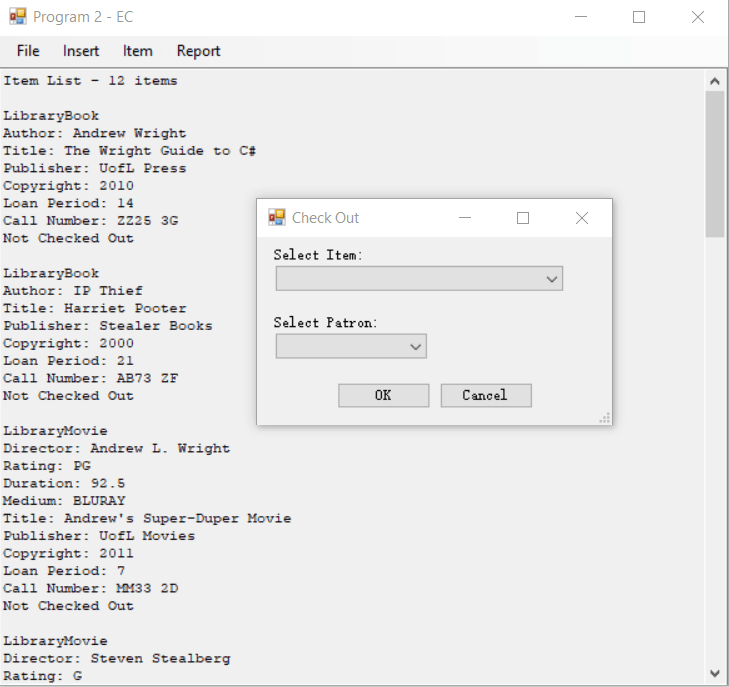Maximize the Program 2 - EC window
This screenshot has height=687, width=729.
tap(639, 17)
